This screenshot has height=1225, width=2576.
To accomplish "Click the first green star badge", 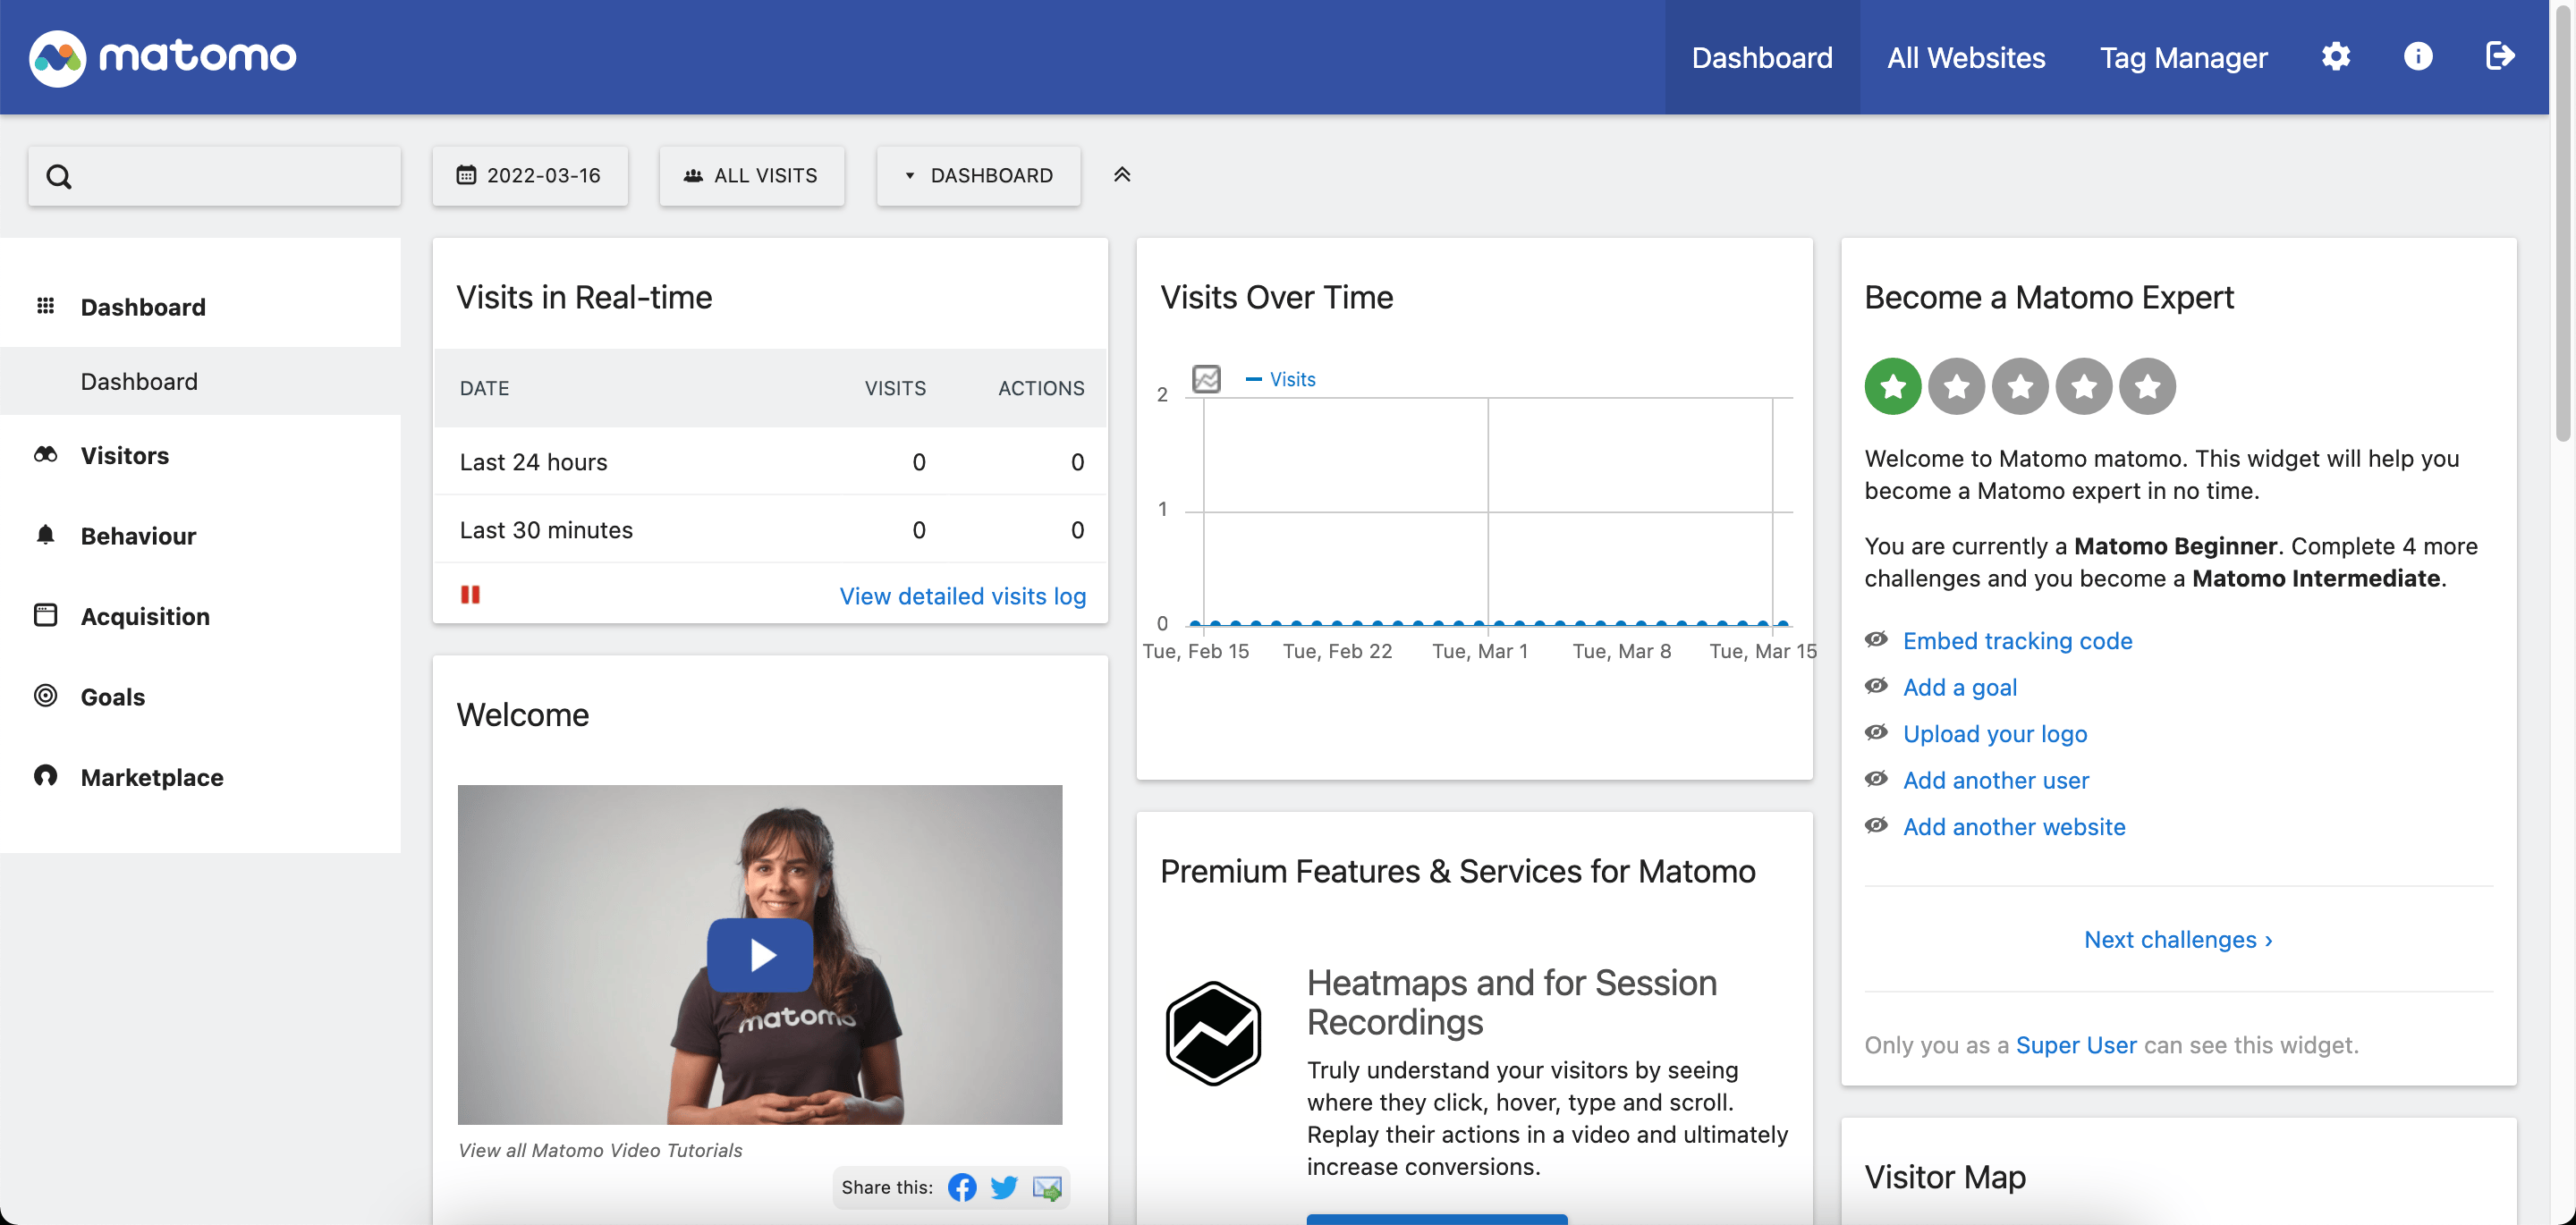I will (1892, 386).
